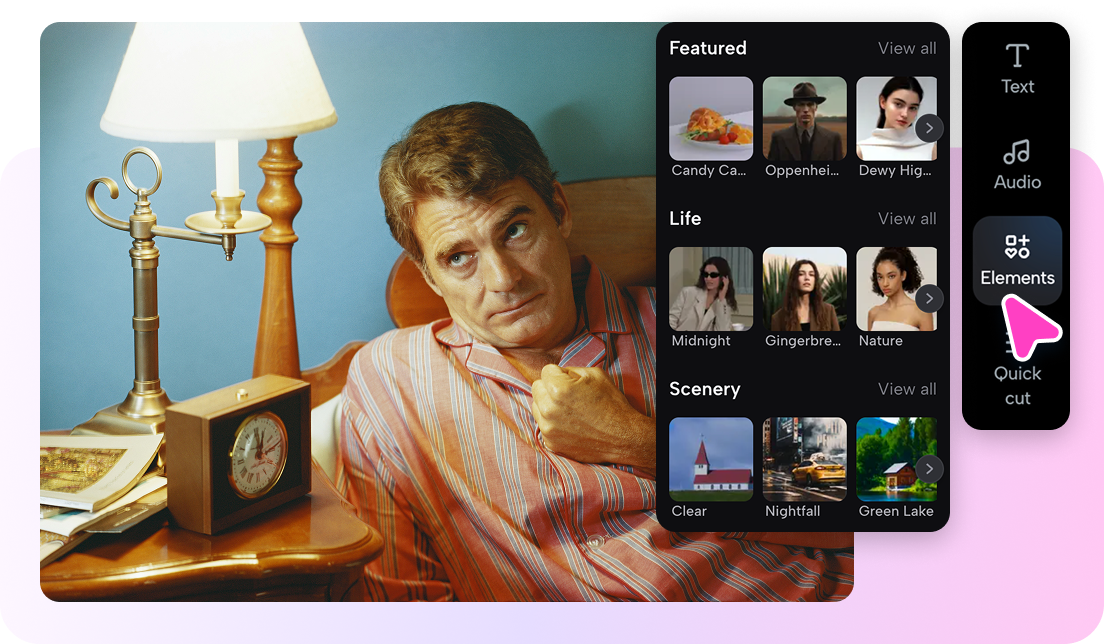Click the Scenery section heading
Viewport: 1104px width, 644px height.
click(x=705, y=389)
